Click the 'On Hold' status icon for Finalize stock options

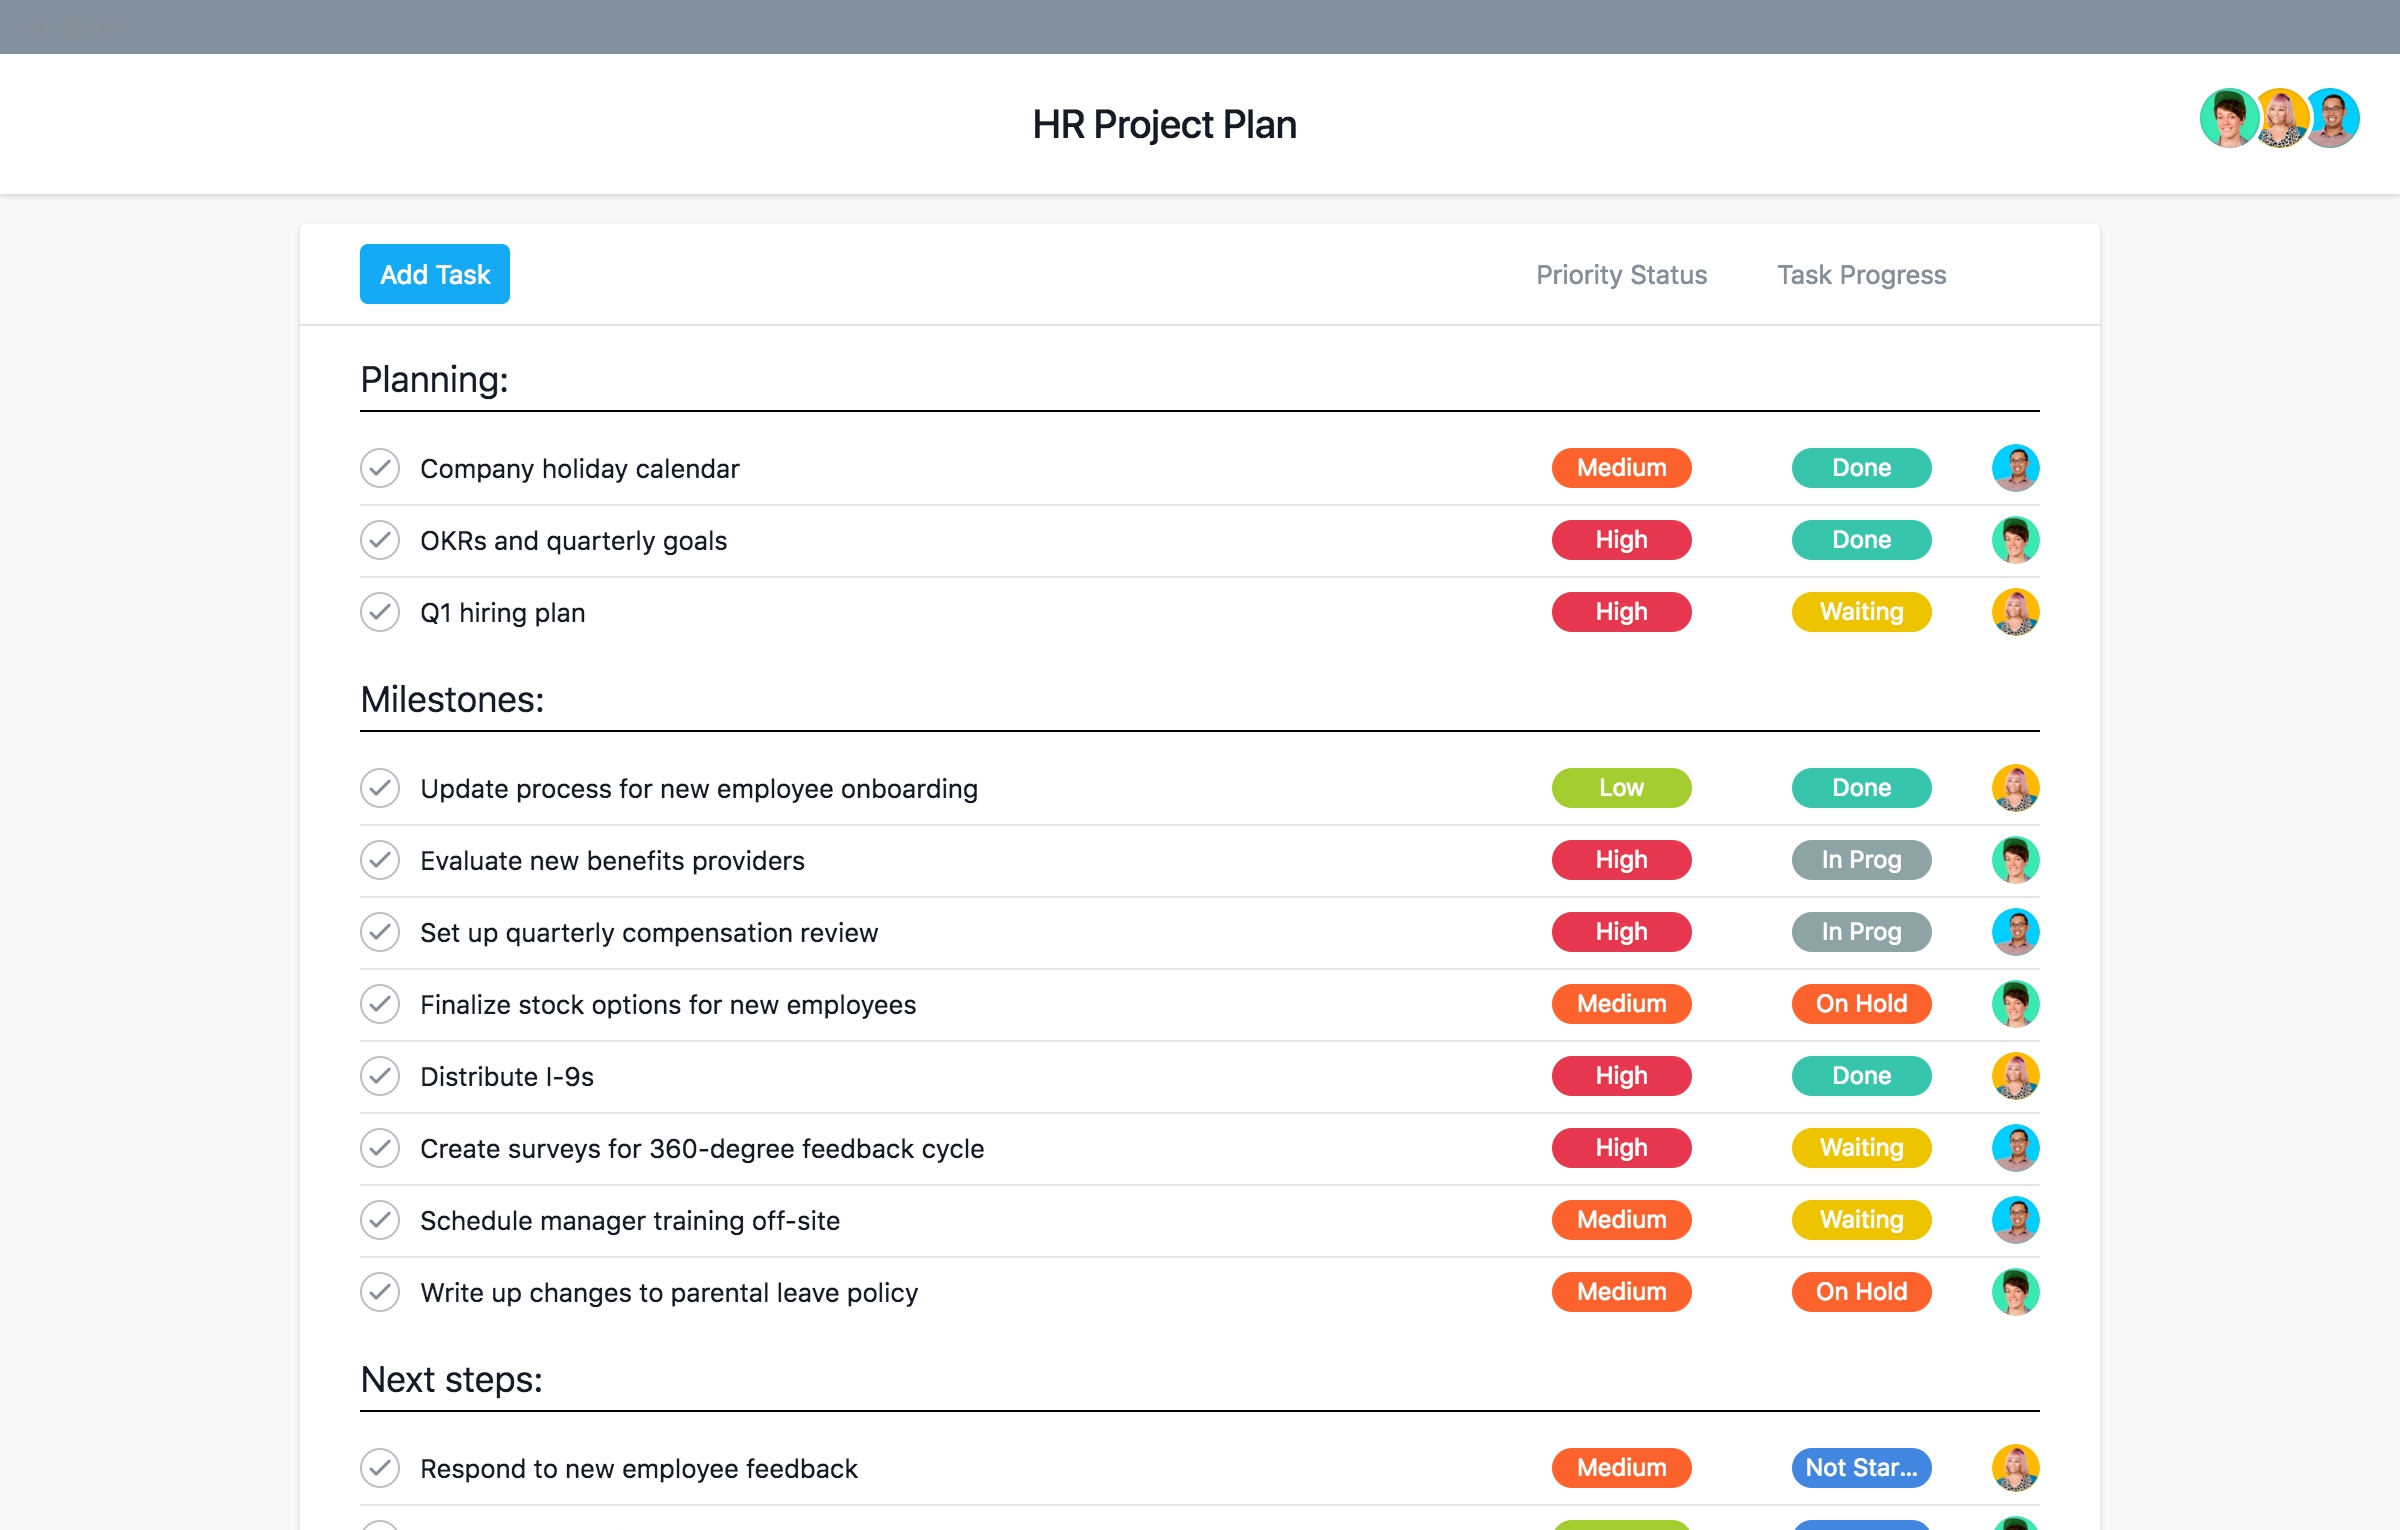[x=1859, y=1004]
